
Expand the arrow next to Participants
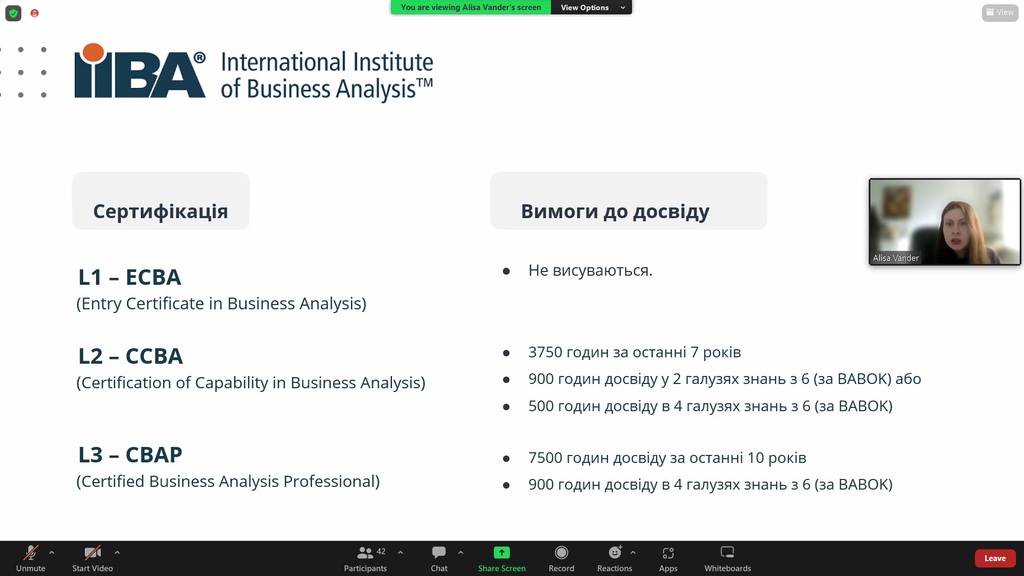[400, 552]
